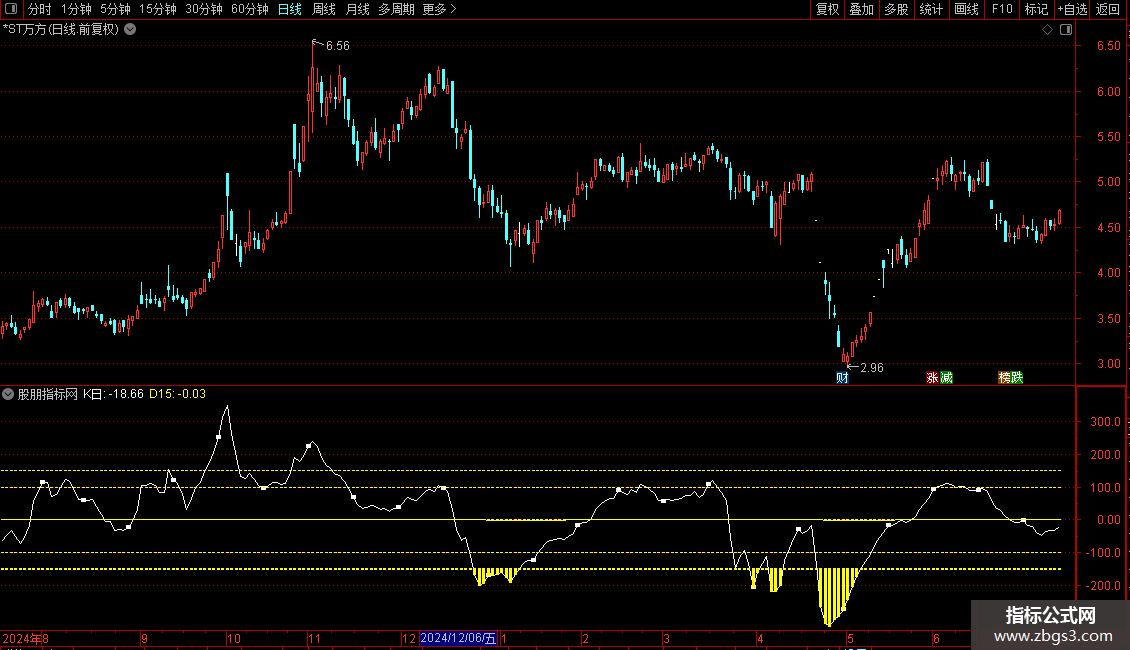This screenshot has width=1130, height=650.
Task: Click the diamond icon above the chart
Action: click(x=1047, y=30)
